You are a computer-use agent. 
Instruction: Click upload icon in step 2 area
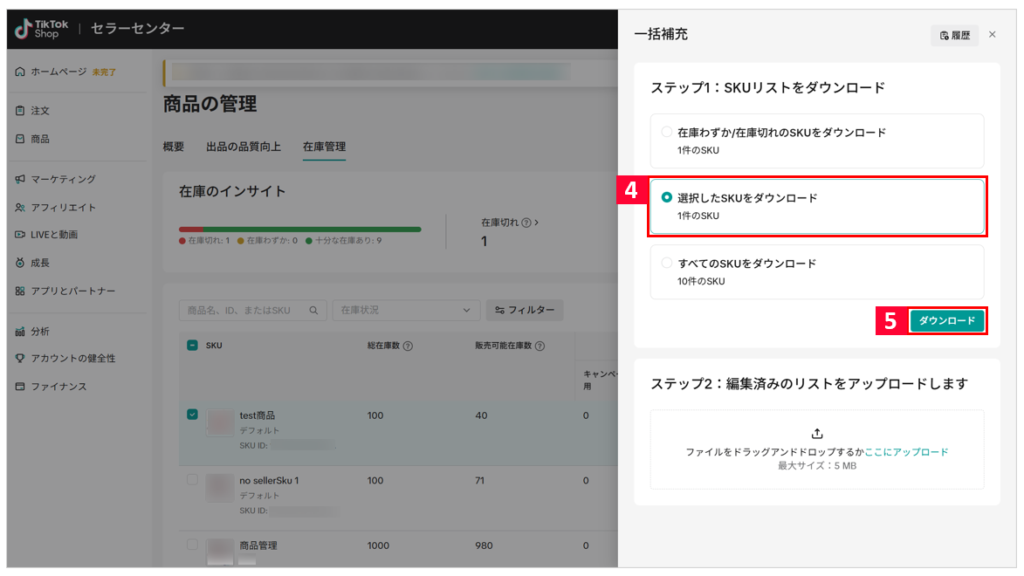pyautogui.click(x=817, y=433)
